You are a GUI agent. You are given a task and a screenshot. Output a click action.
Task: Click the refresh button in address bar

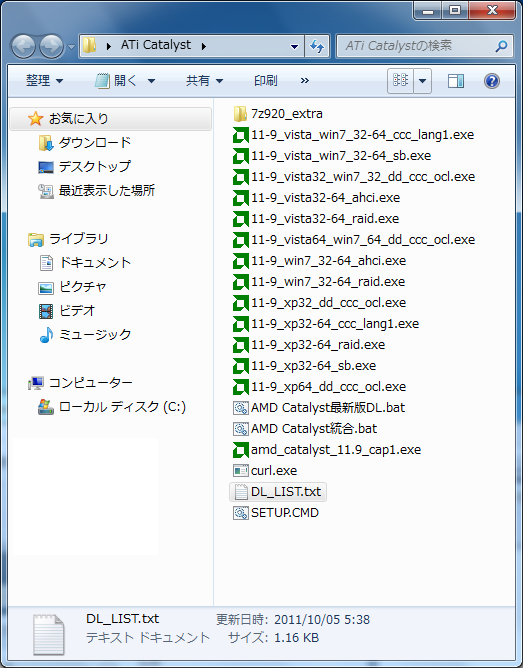pyautogui.click(x=317, y=46)
